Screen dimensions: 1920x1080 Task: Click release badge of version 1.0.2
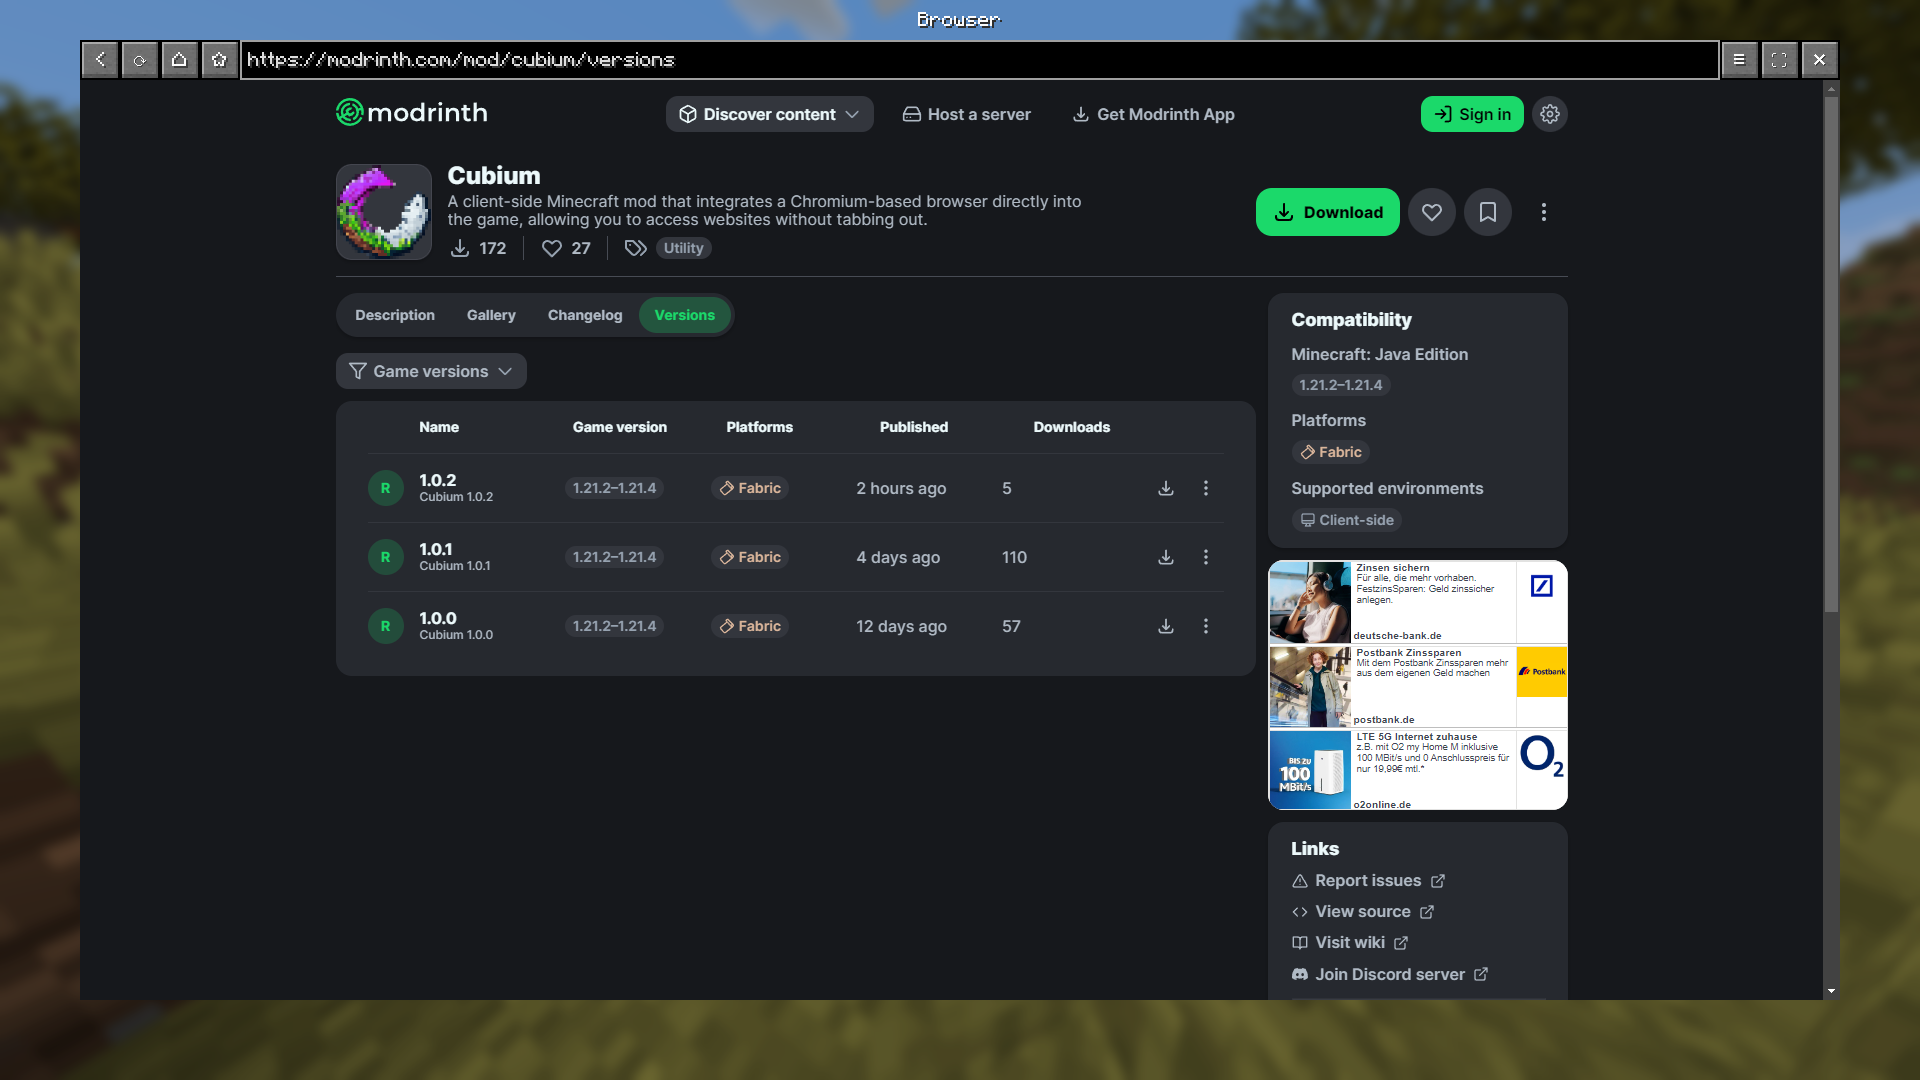[x=385, y=488]
